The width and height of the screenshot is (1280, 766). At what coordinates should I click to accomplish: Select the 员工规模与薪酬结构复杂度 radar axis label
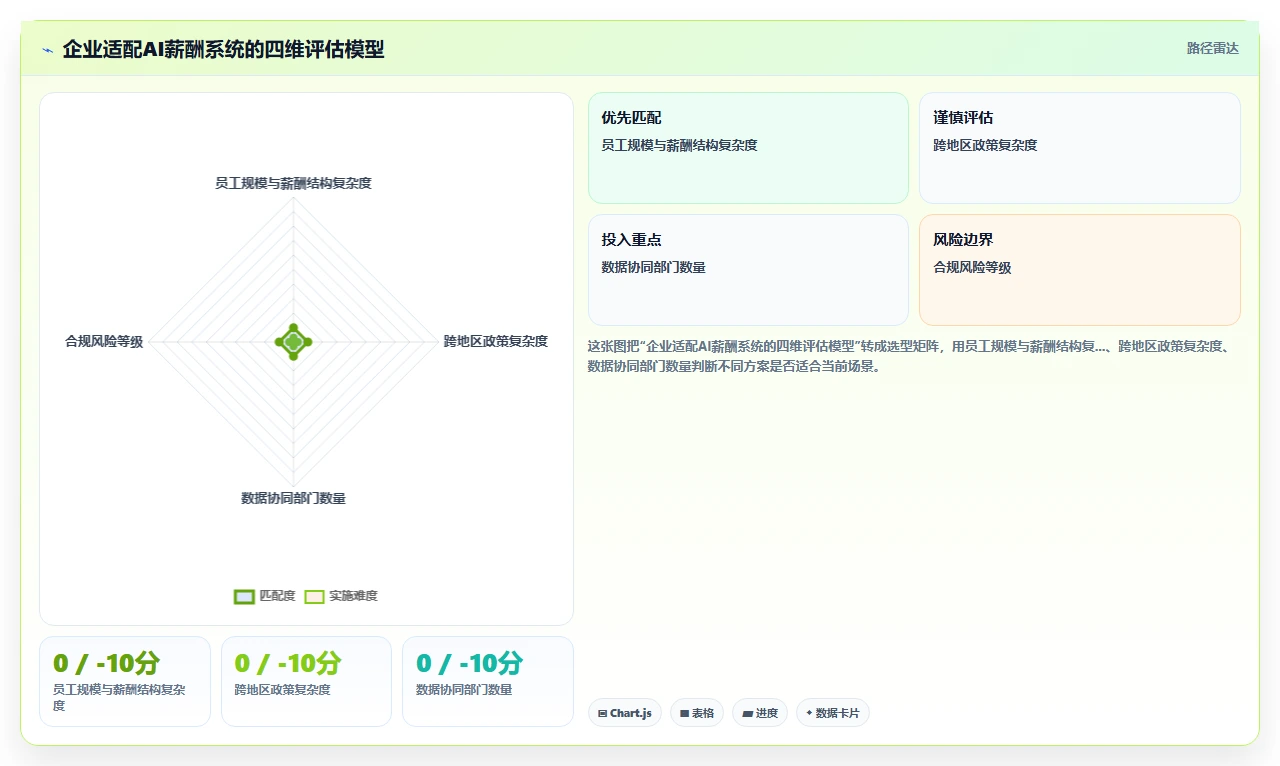point(293,183)
